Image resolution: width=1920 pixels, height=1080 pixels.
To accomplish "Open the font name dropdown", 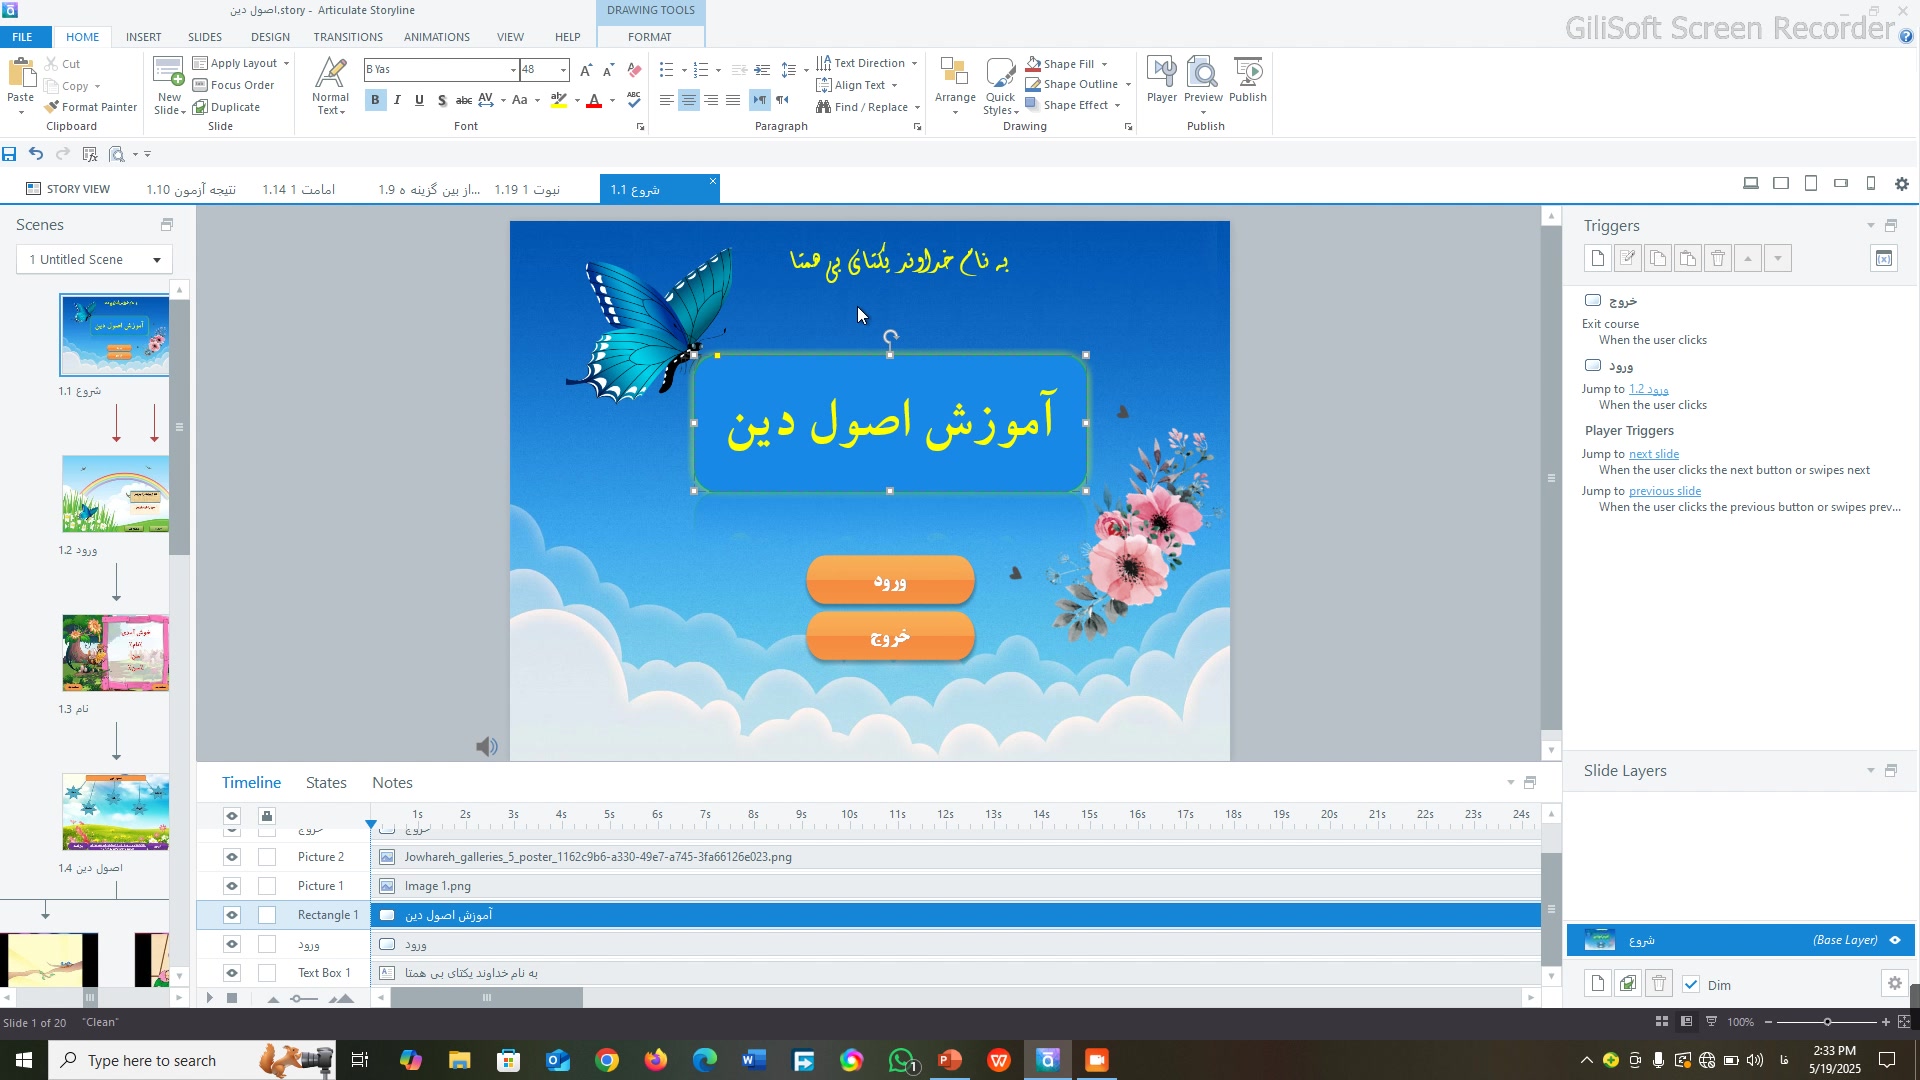I will (514, 70).
